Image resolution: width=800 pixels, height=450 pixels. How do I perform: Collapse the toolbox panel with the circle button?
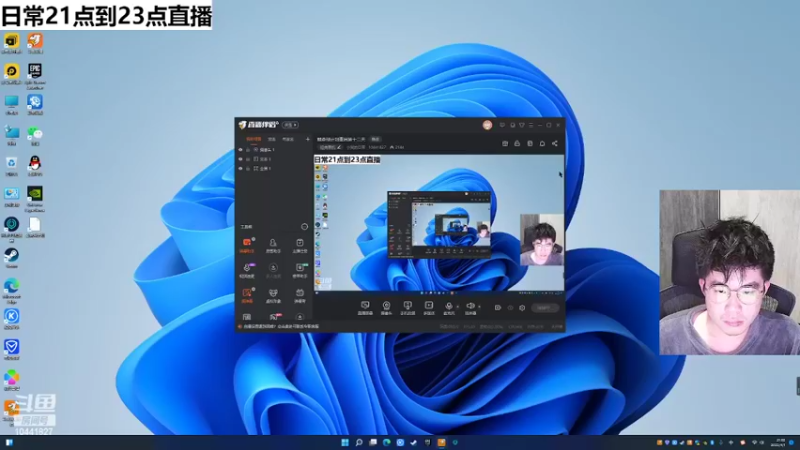[x=304, y=227]
